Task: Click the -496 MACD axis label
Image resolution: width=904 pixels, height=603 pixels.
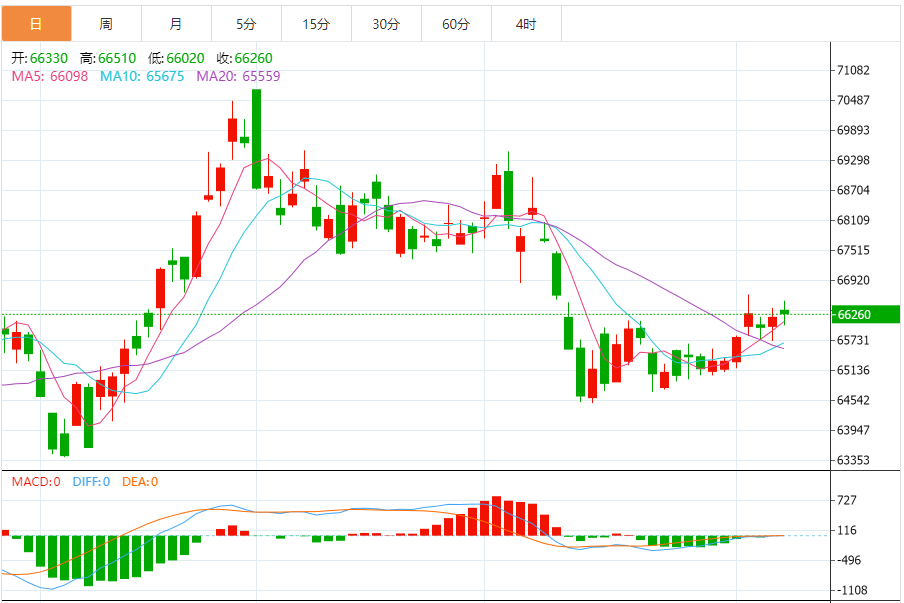Action: (849, 560)
